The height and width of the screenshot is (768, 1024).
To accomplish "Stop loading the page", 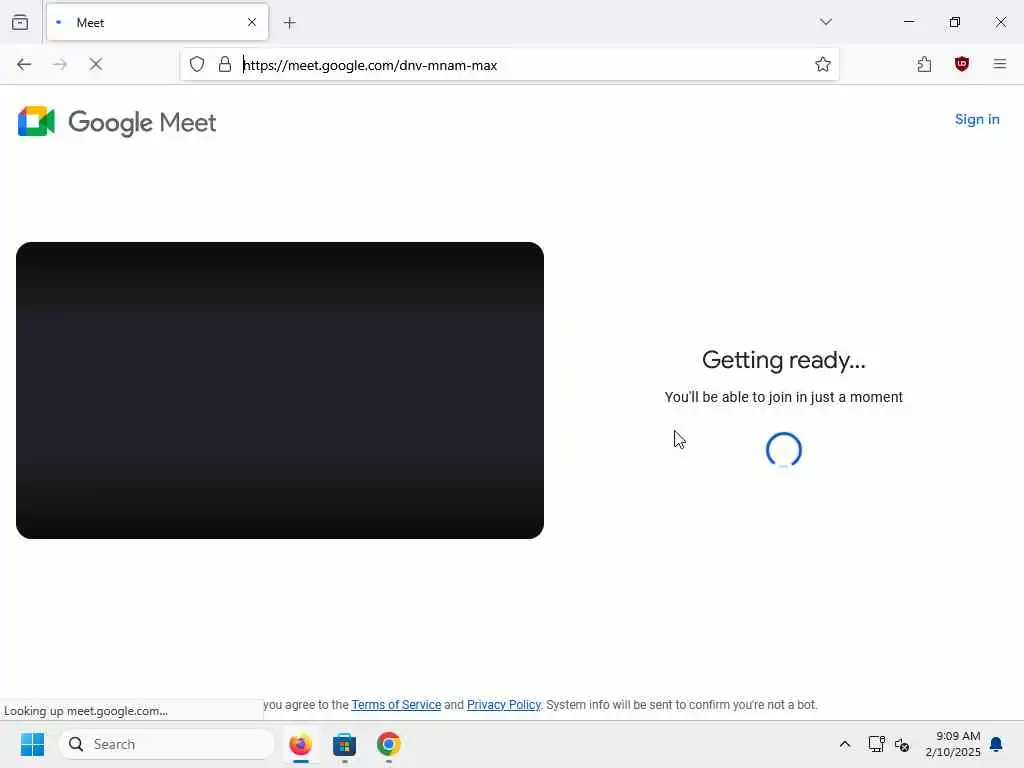I will tap(96, 64).
